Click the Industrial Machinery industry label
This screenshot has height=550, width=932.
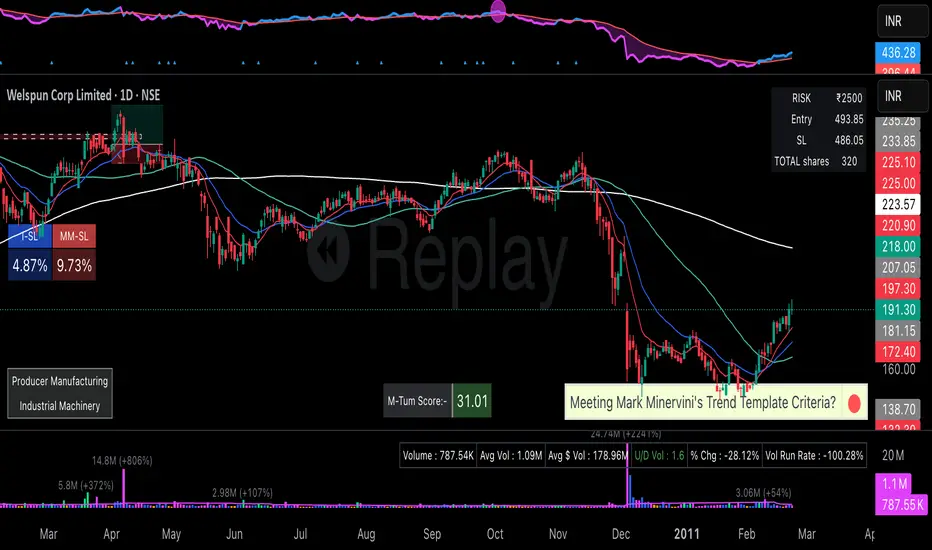pos(59,406)
